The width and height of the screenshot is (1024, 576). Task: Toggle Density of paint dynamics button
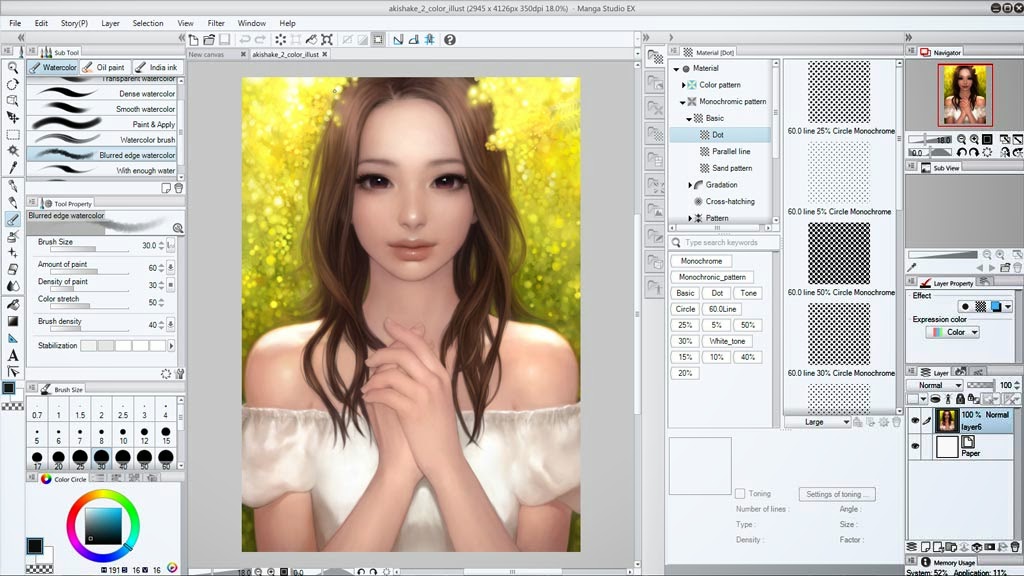click(170, 285)
